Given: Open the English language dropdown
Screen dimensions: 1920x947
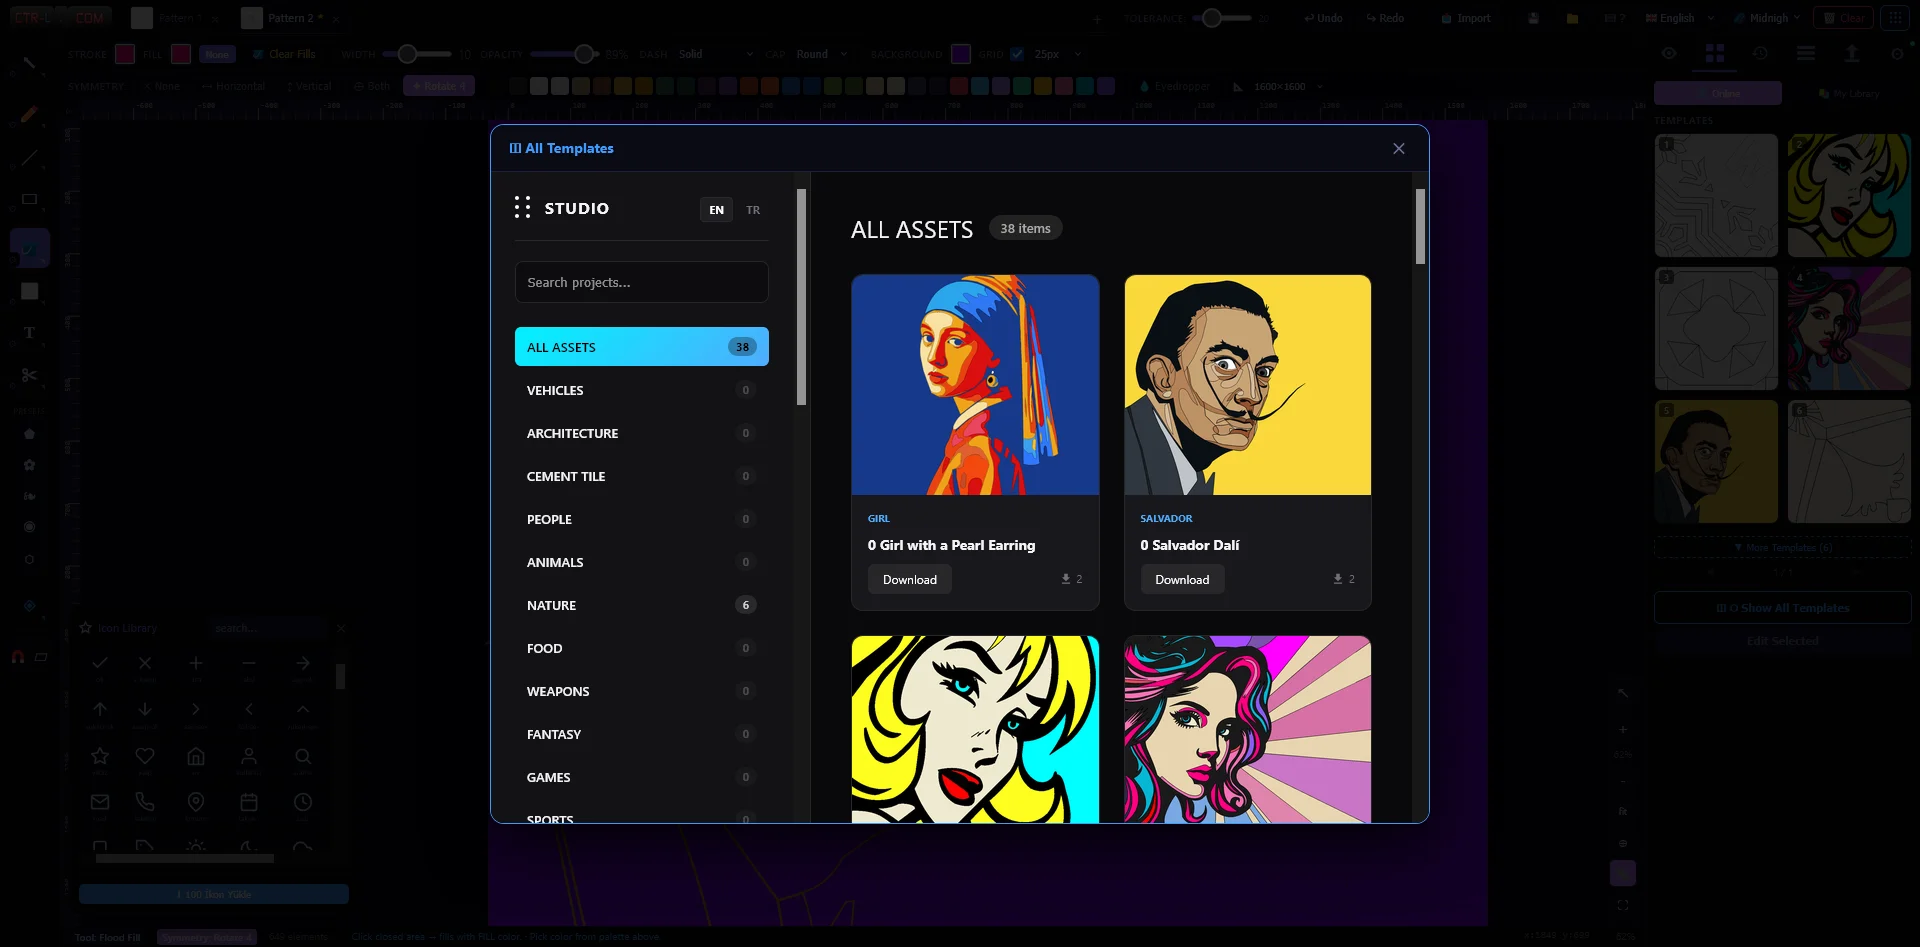Looking at the screenshot, I should pos(1680,18).
